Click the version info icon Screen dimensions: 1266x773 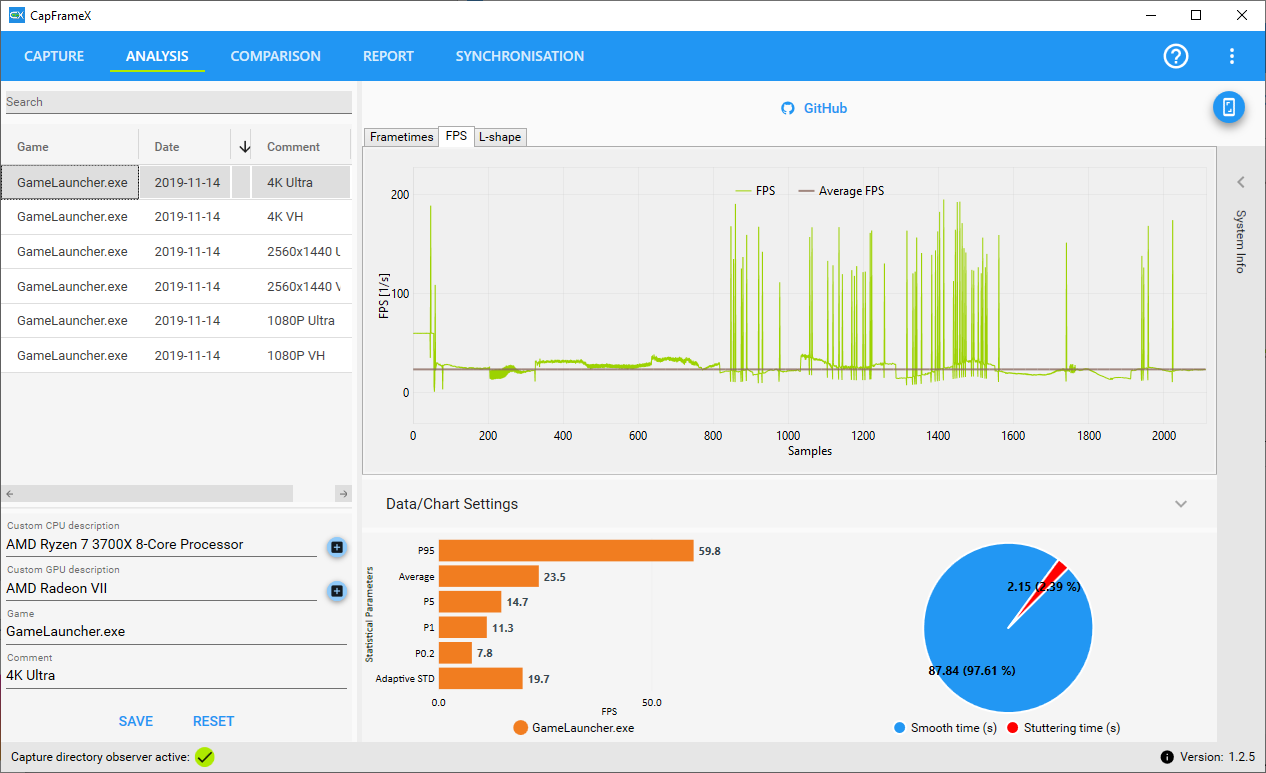click(1167, 757)
